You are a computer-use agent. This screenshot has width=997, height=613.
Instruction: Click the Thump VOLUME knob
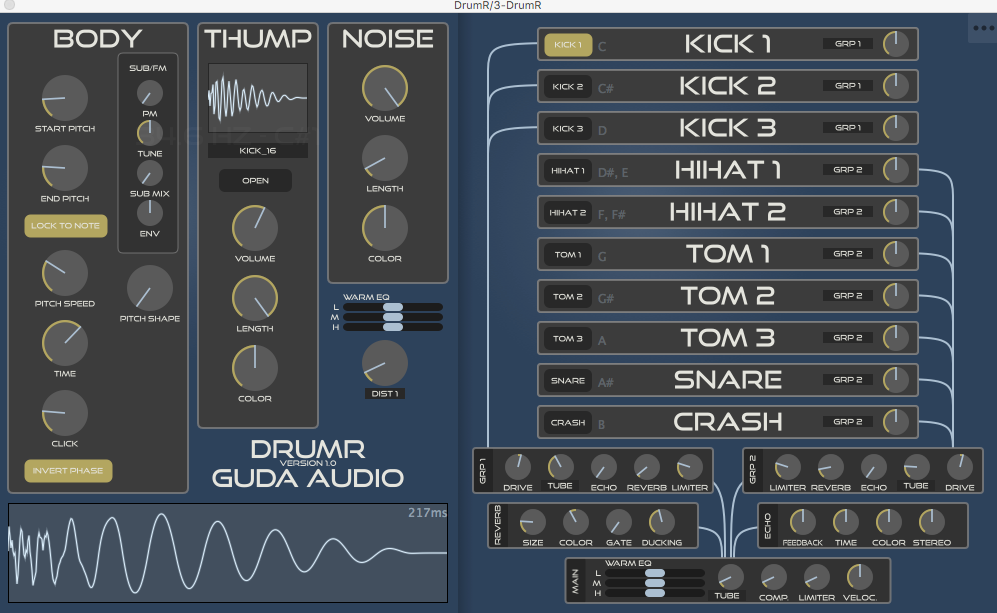(255, 228)
